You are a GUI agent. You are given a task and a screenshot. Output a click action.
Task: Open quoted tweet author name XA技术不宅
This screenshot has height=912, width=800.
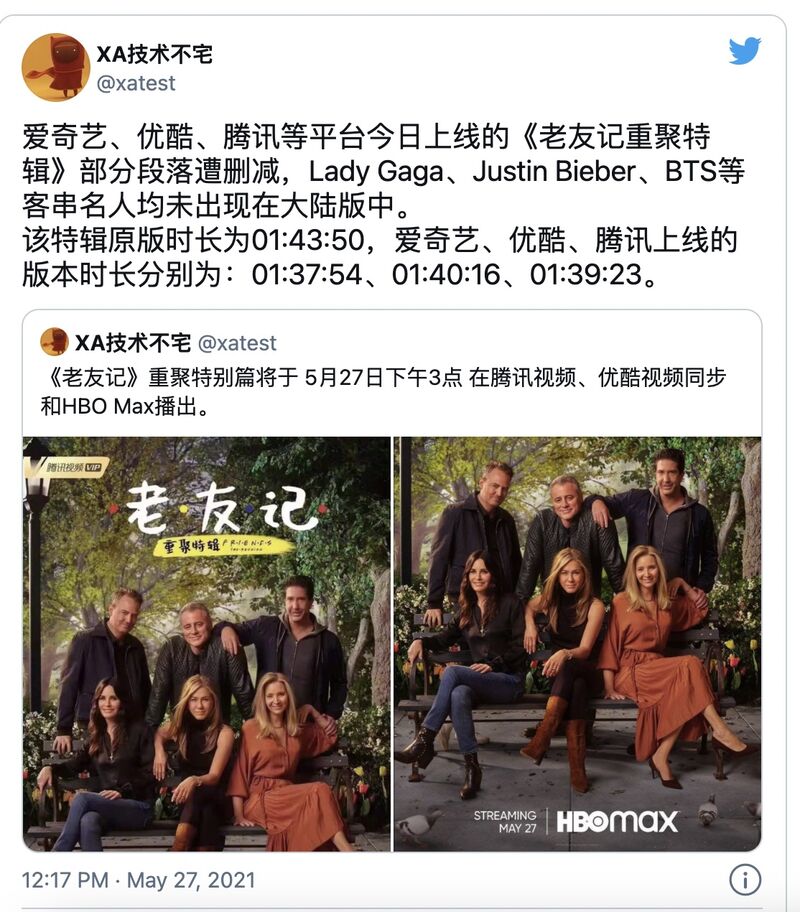click(133, 343)
